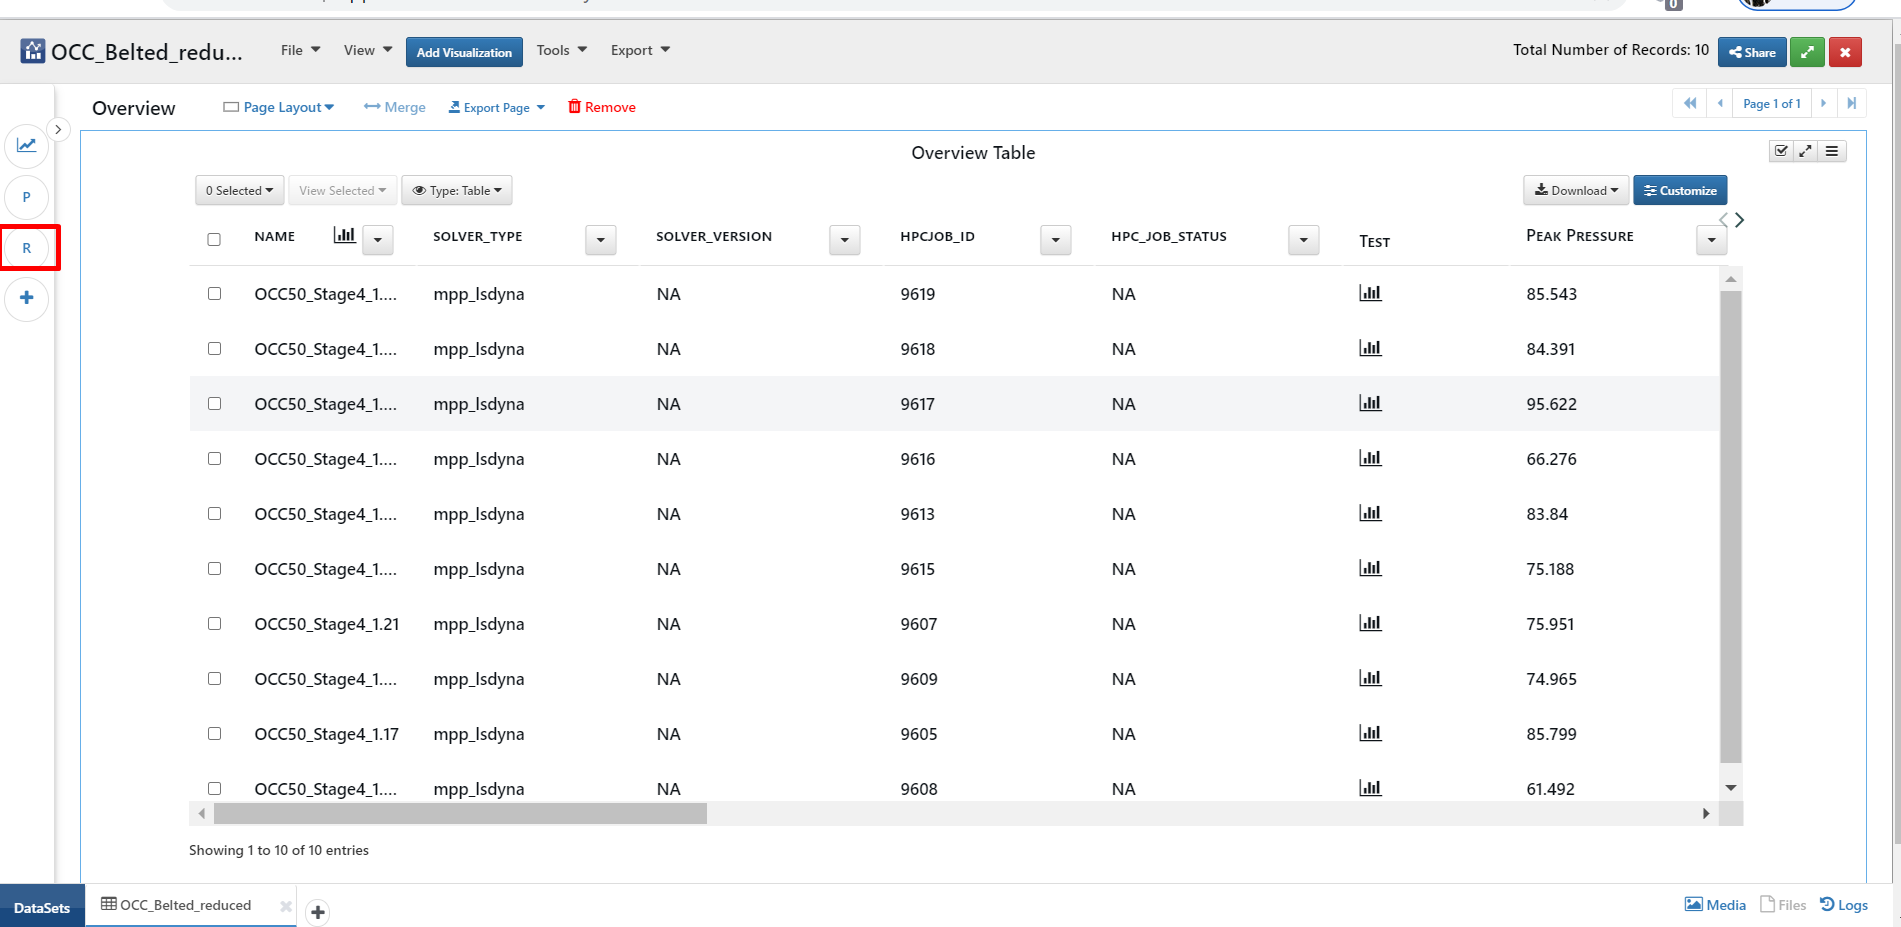The width and height of the screenshot is (1901, 927).
Task: Click Remove page link
Action: coord(602,107)
